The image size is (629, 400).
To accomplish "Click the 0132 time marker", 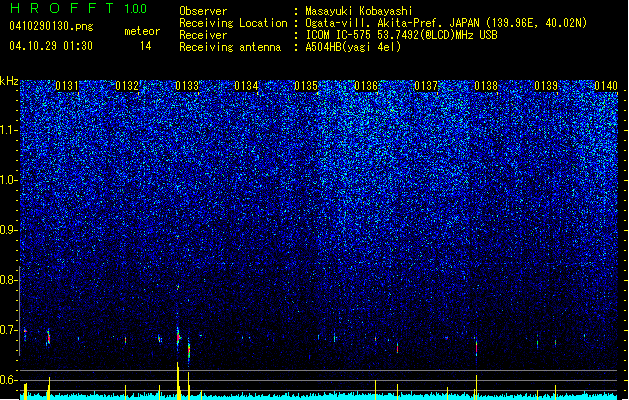I will (x=127, y=86).
